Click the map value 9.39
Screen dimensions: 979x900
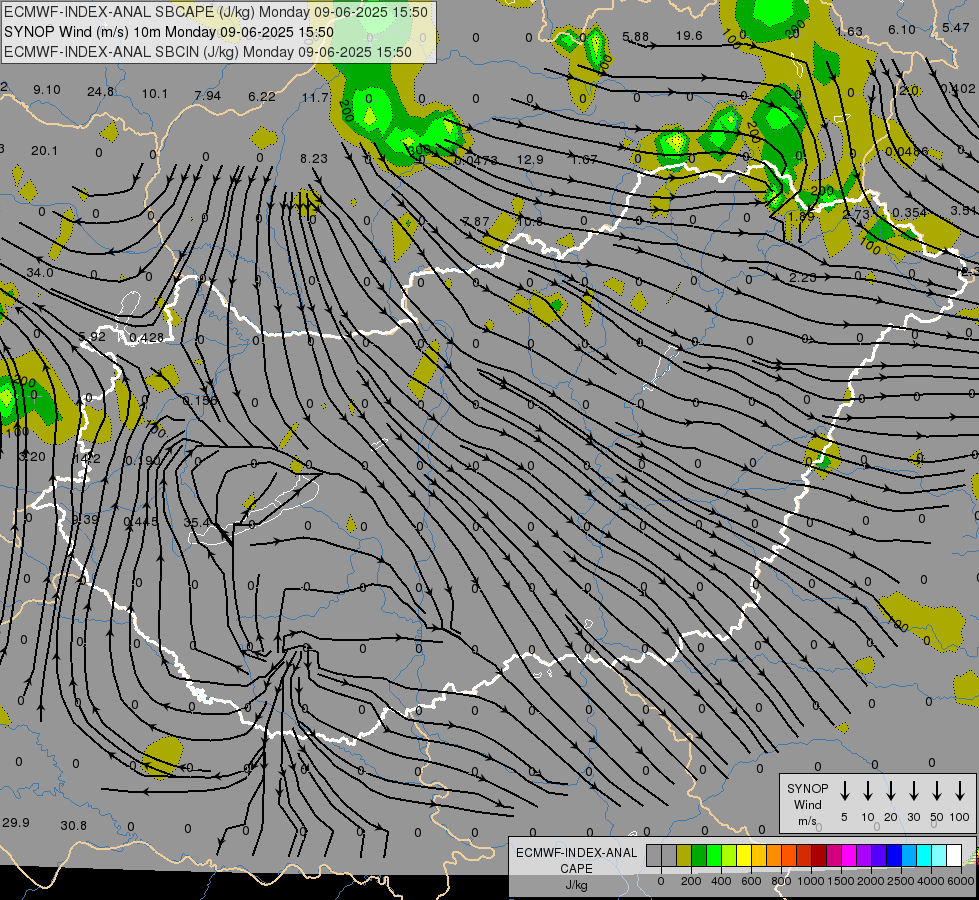(85, 520)
